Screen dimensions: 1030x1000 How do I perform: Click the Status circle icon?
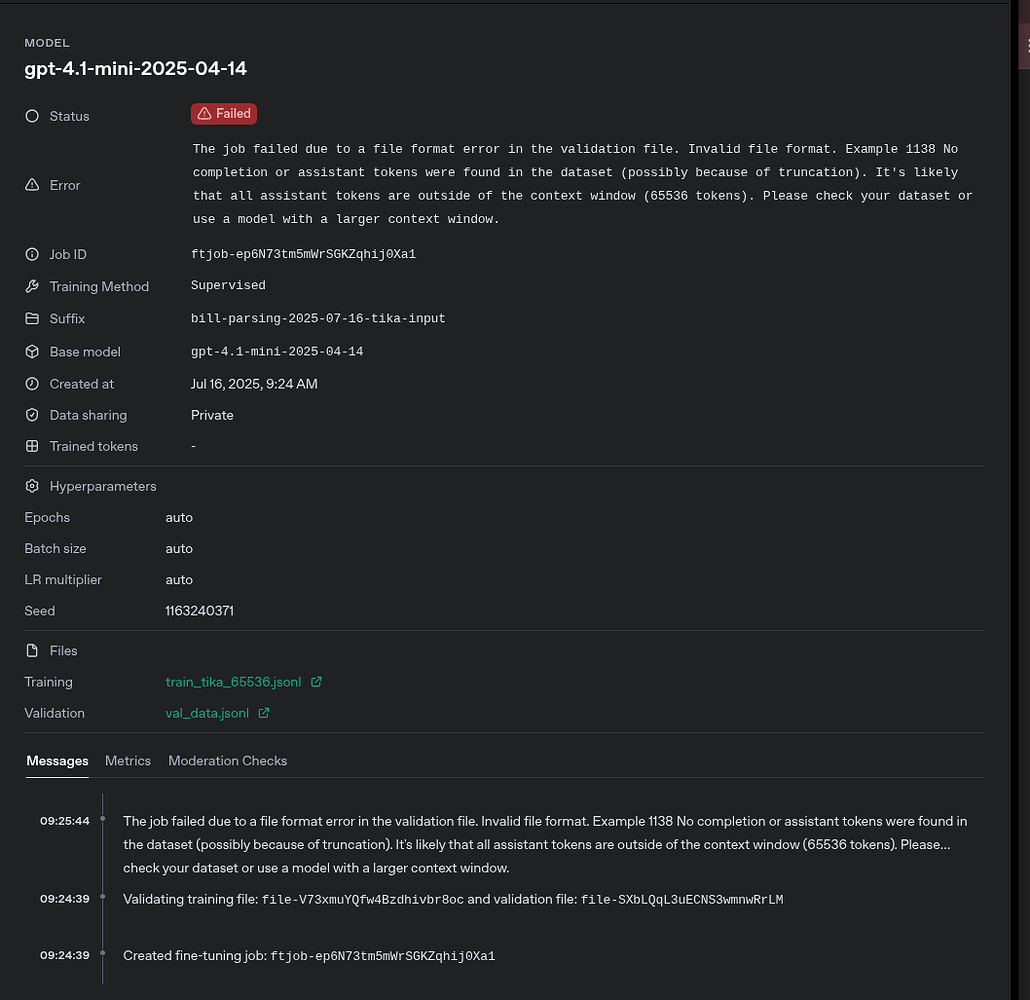(31, 116)
